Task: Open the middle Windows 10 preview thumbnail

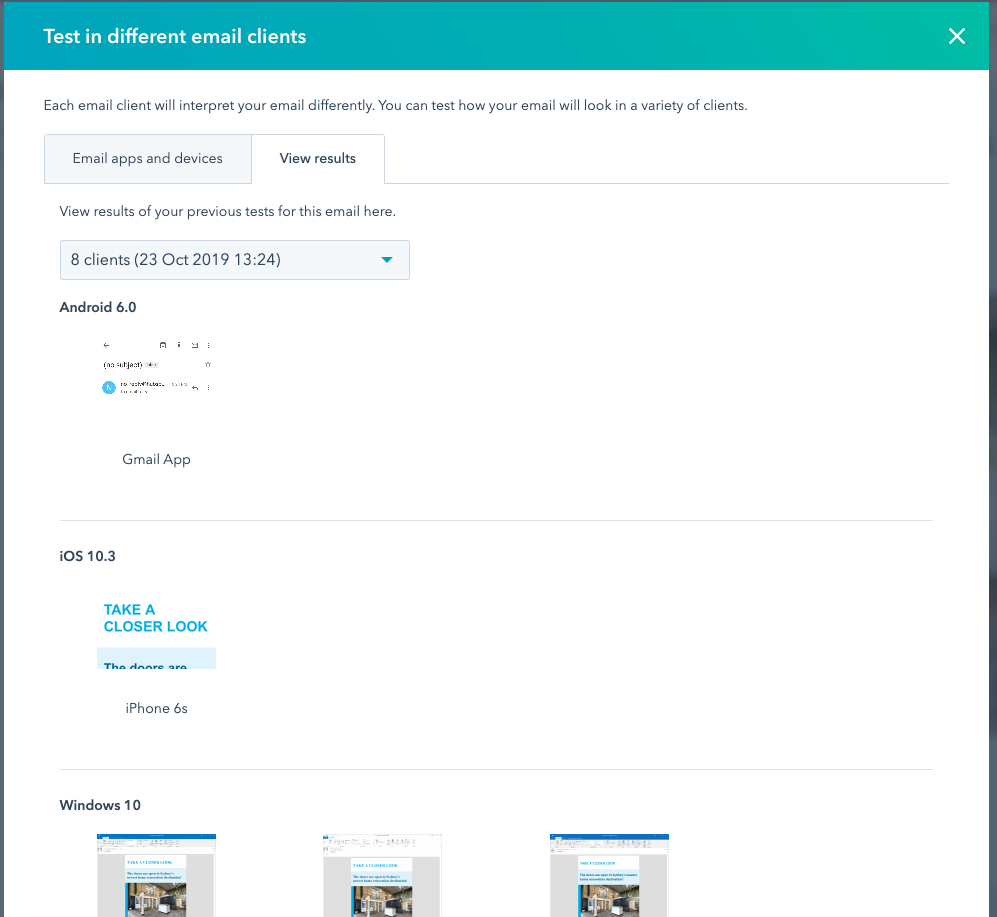Action: point(382,875)
